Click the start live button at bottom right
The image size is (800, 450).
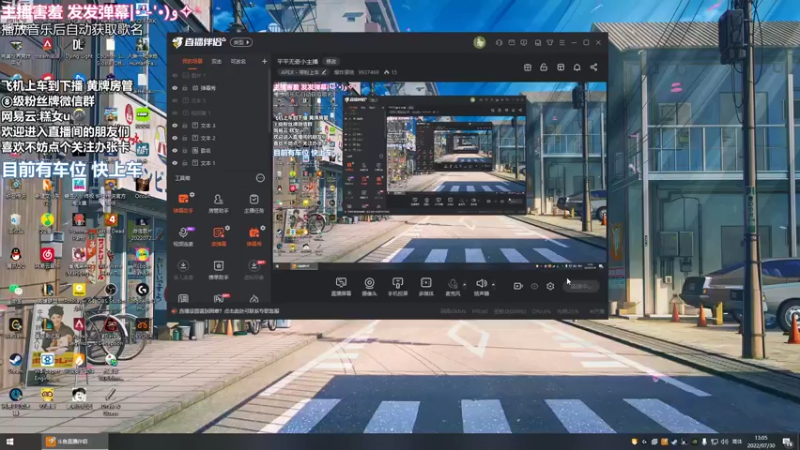[x=581, y=286]
